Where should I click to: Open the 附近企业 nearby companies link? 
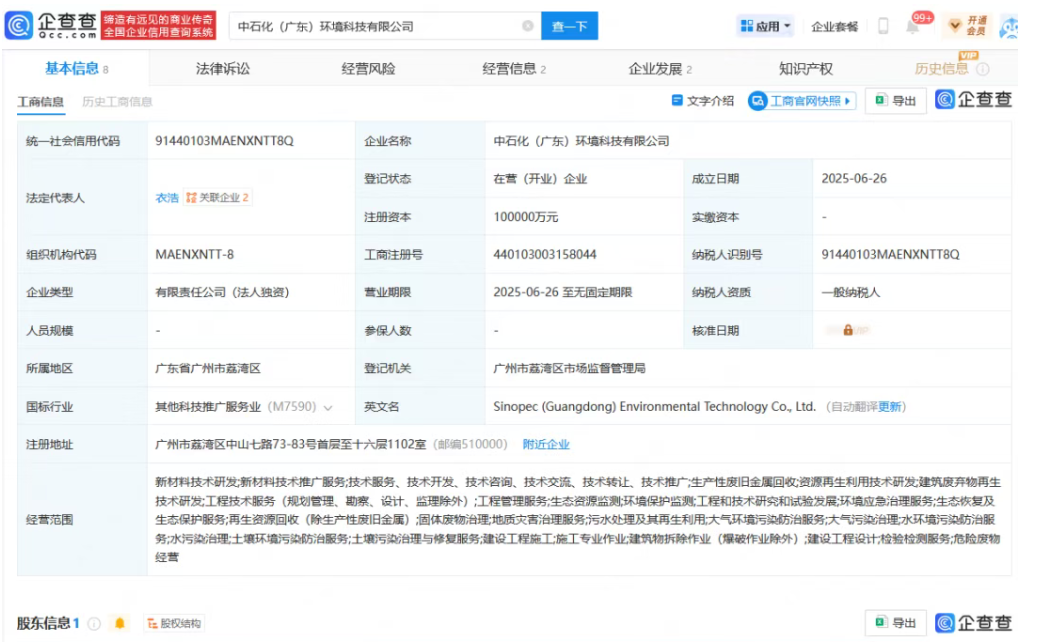[546, 444]
